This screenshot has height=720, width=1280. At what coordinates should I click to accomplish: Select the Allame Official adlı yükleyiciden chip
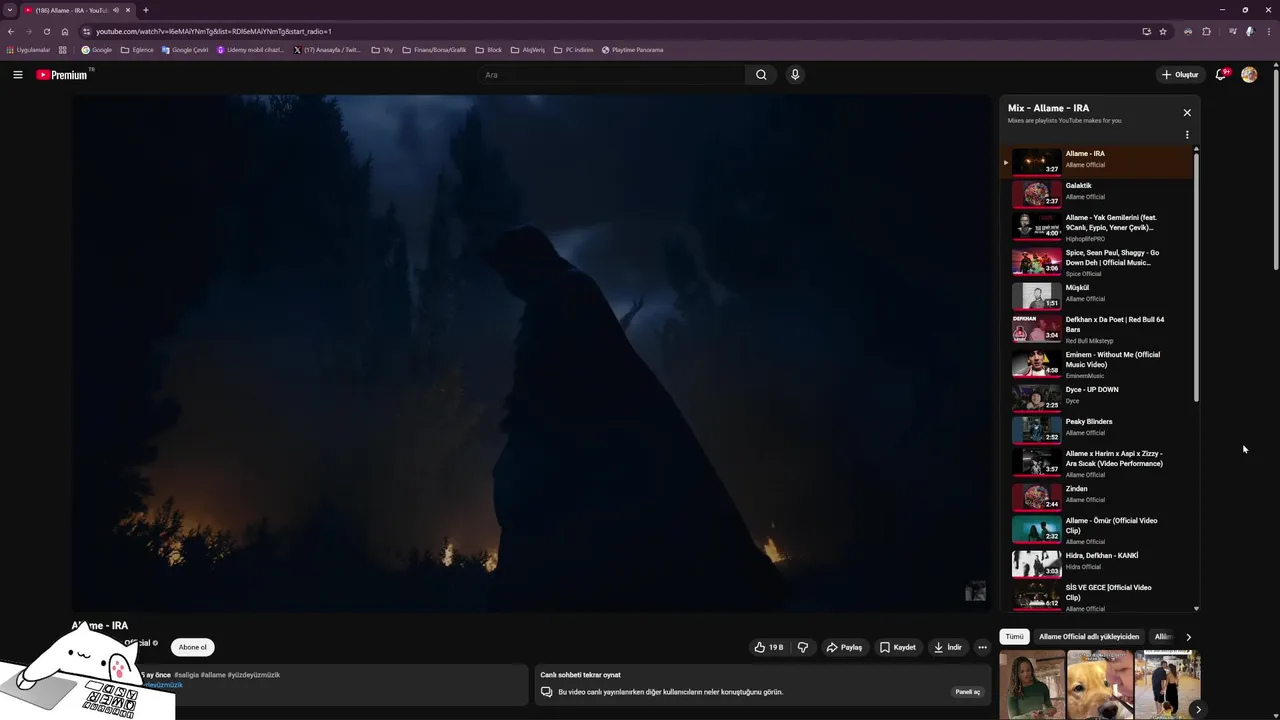[x=1089, y=637]
